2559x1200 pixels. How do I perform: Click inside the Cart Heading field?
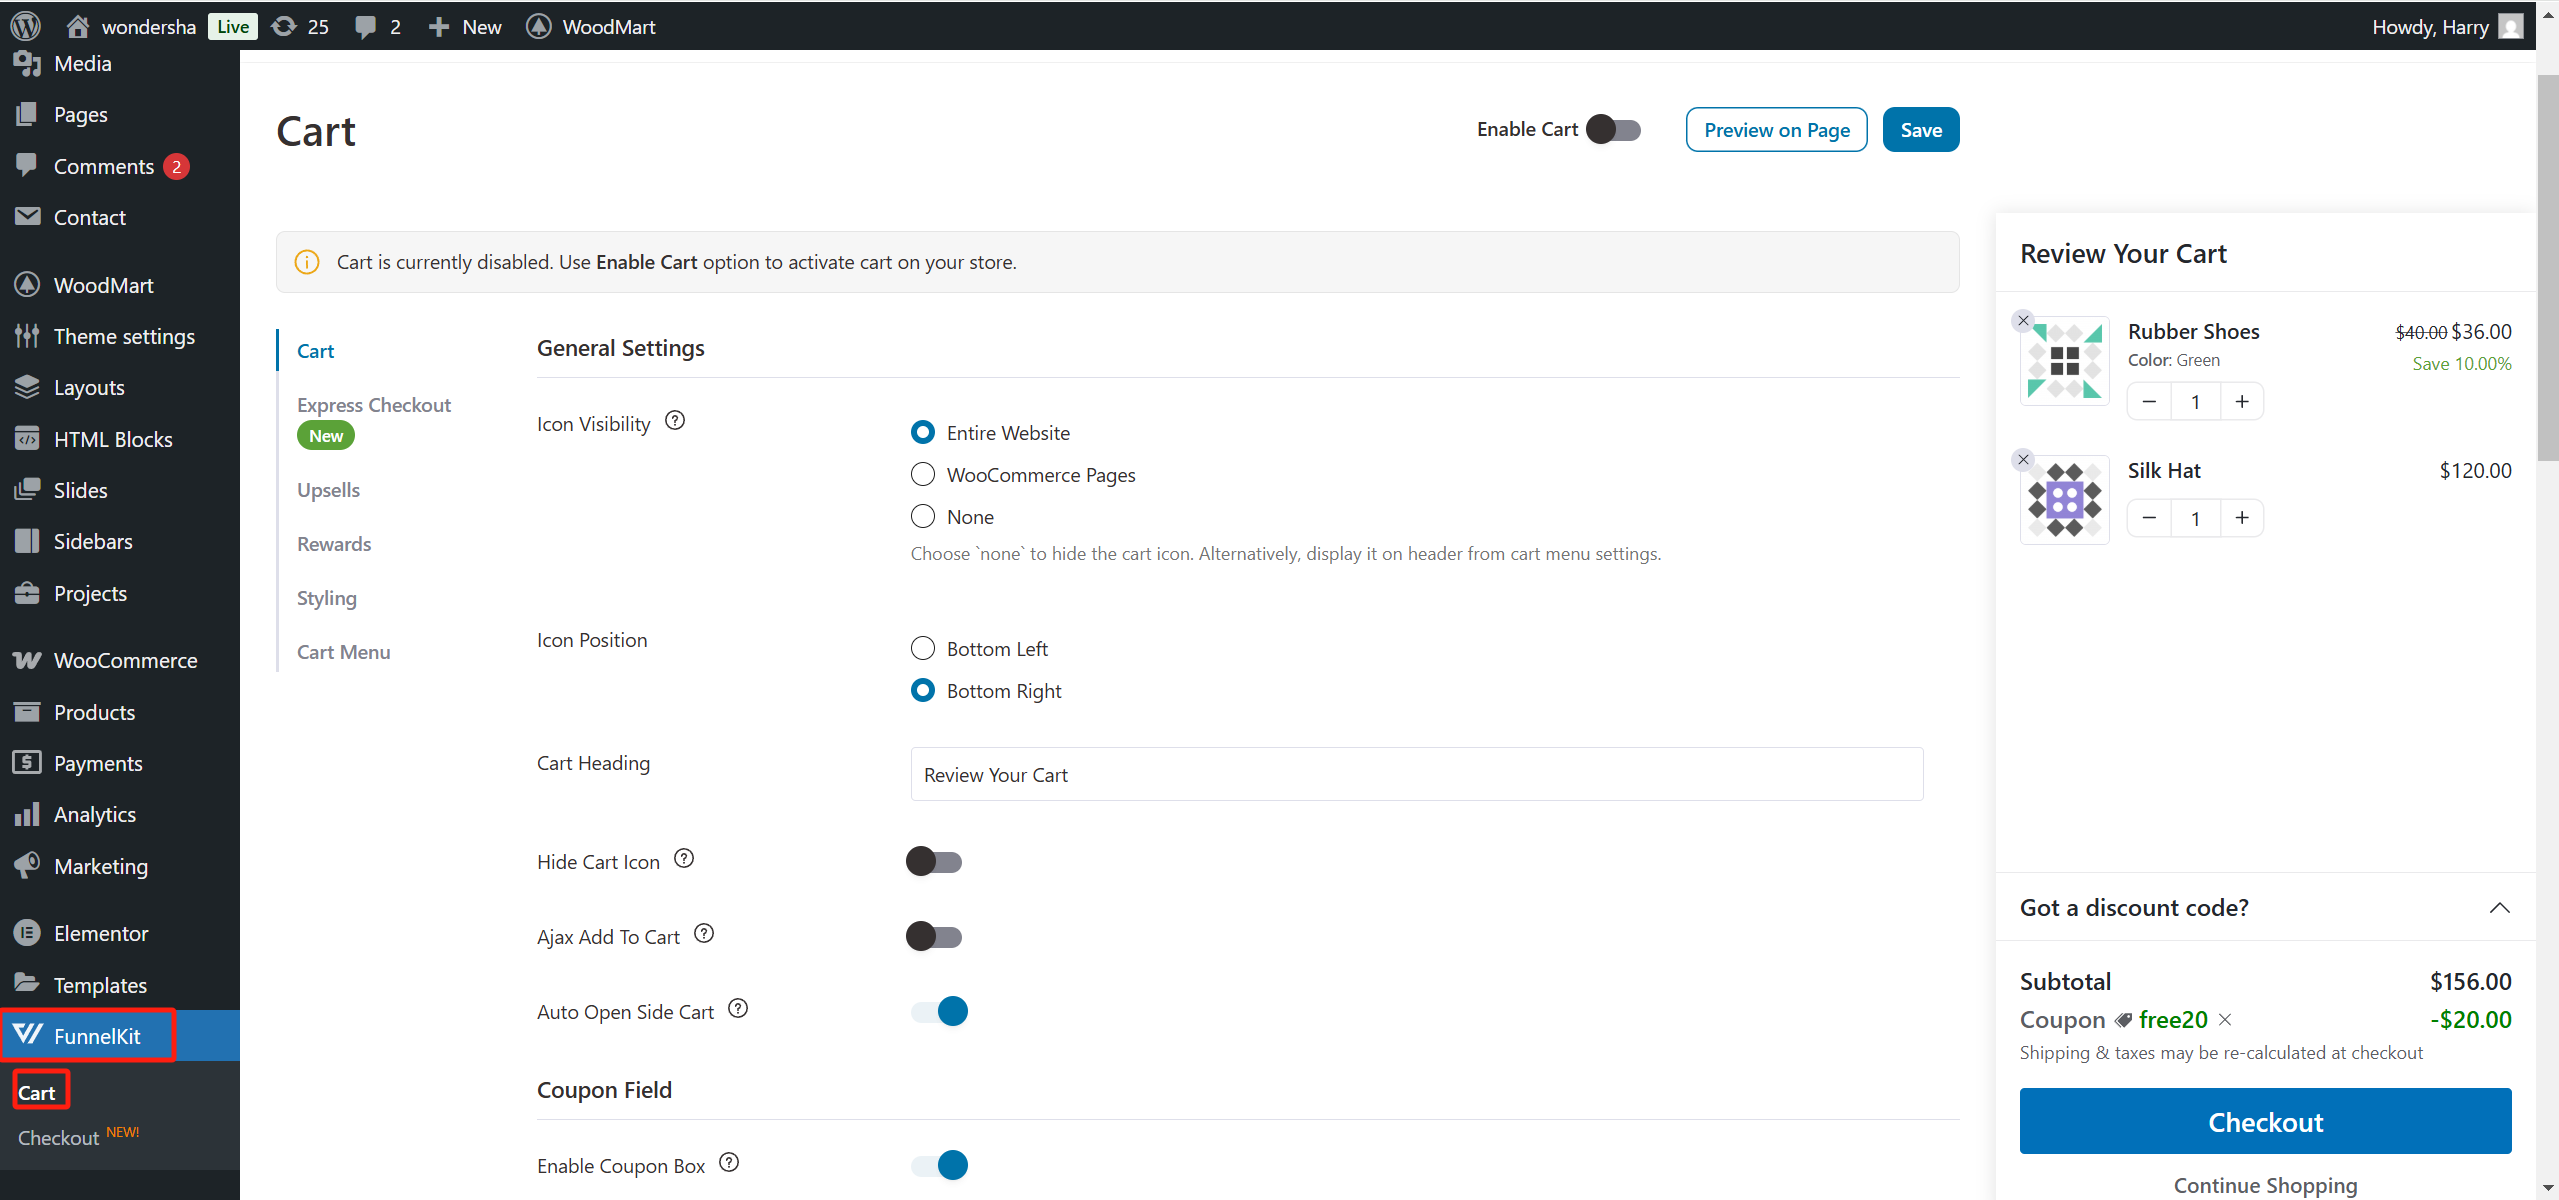[x=1416, y=775]
